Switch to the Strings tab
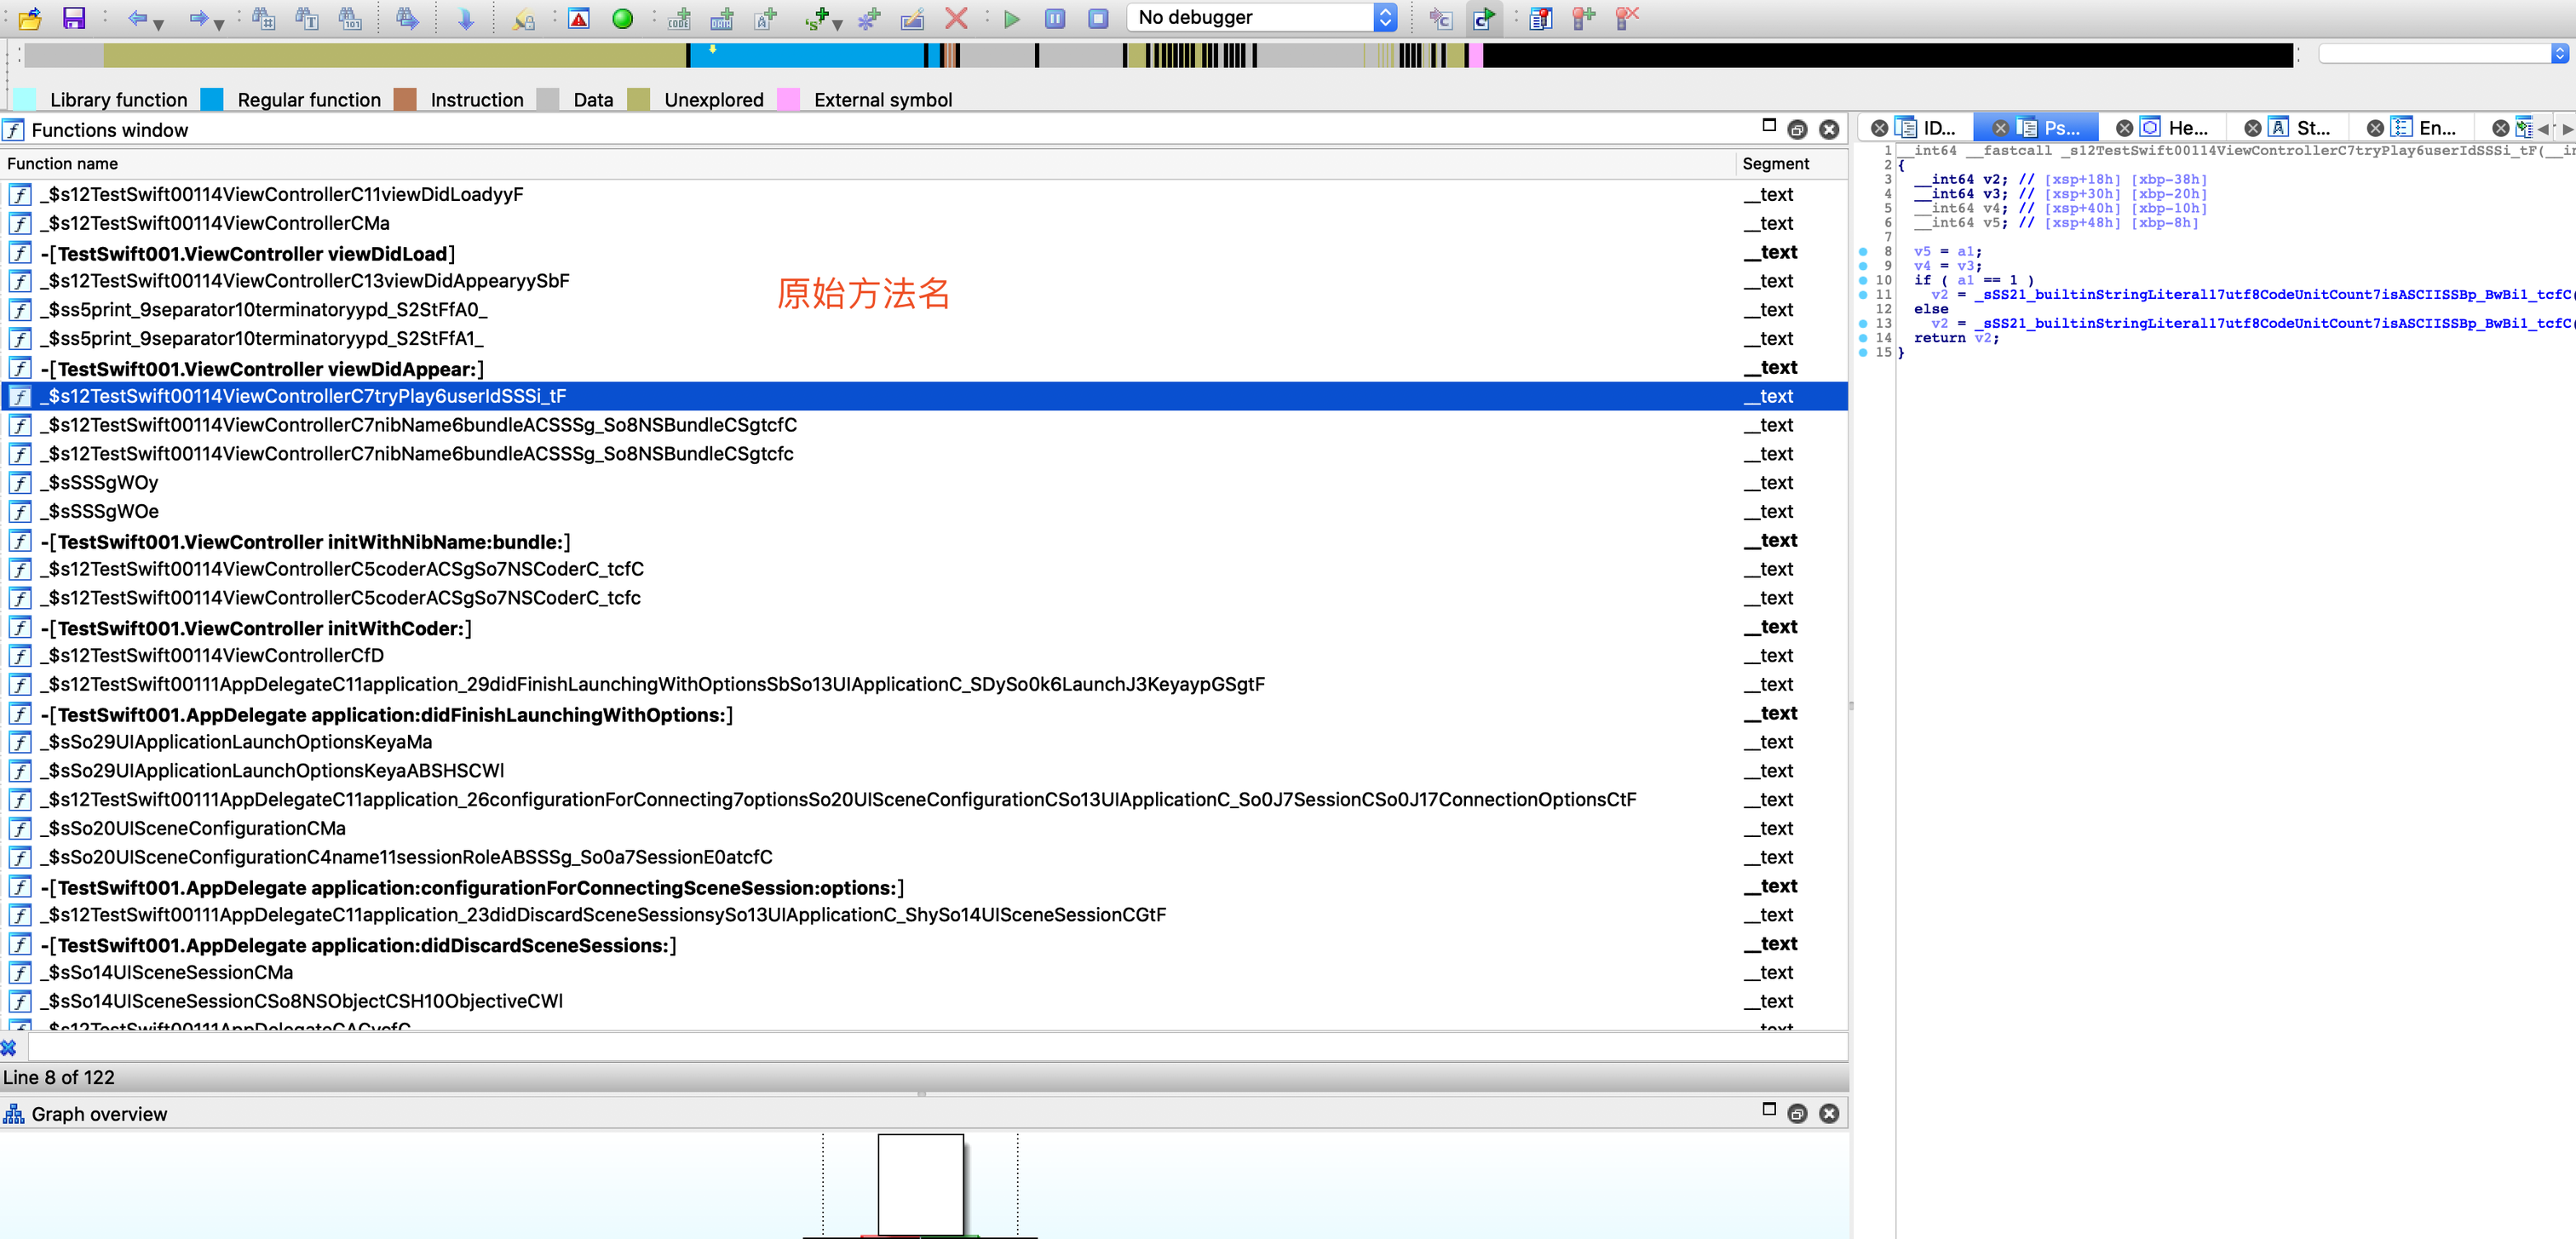The width and height of the screenshot is (2576, 1239). tap(2311, 128)
